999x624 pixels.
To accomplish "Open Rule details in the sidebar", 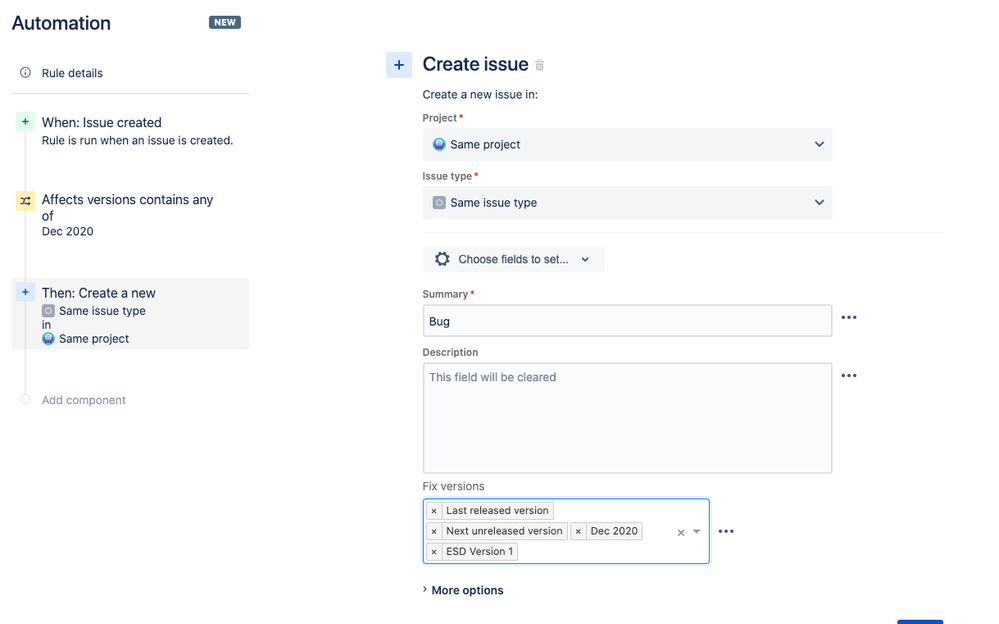I will pyautogui.click(x=72, y=73).
